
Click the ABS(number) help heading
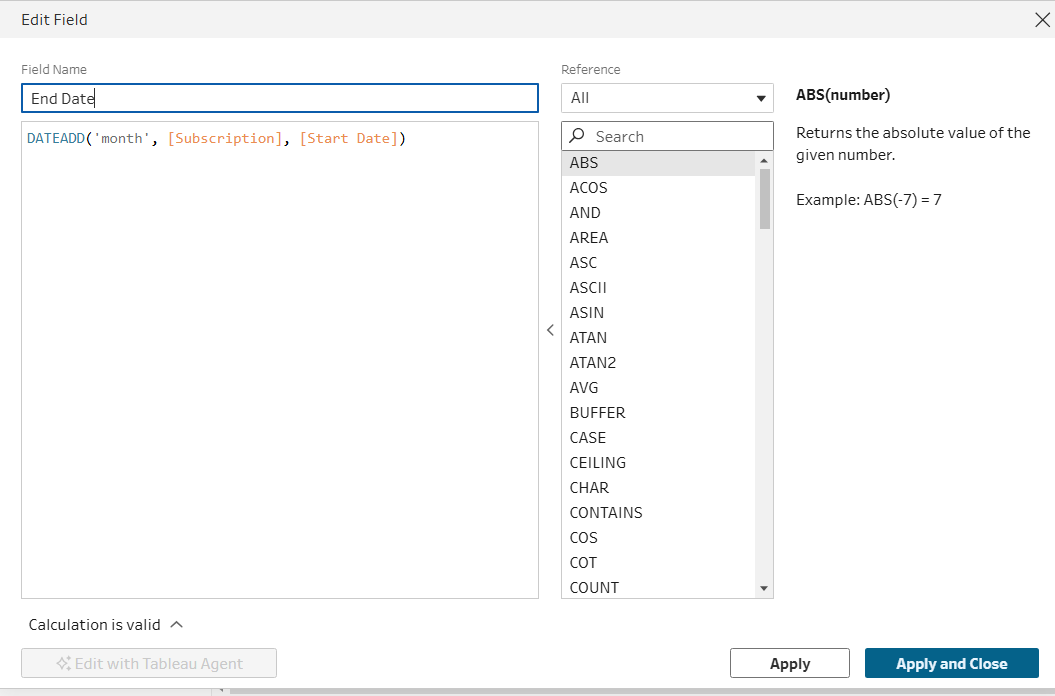843,95
